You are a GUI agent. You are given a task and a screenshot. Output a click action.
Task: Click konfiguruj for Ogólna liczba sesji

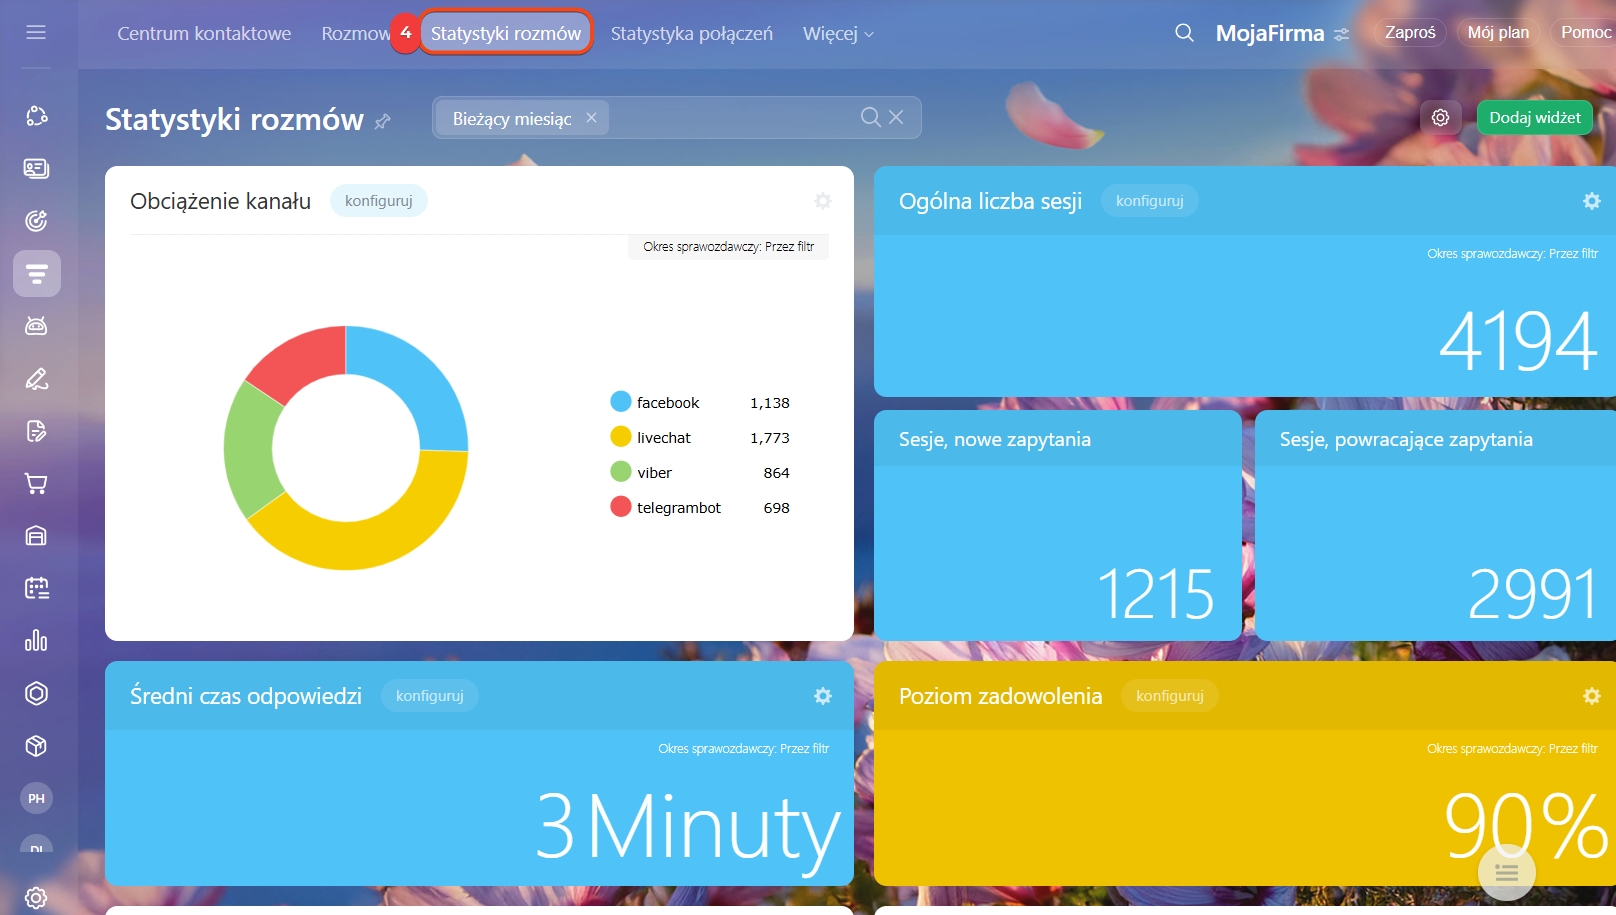(1150, 201)
